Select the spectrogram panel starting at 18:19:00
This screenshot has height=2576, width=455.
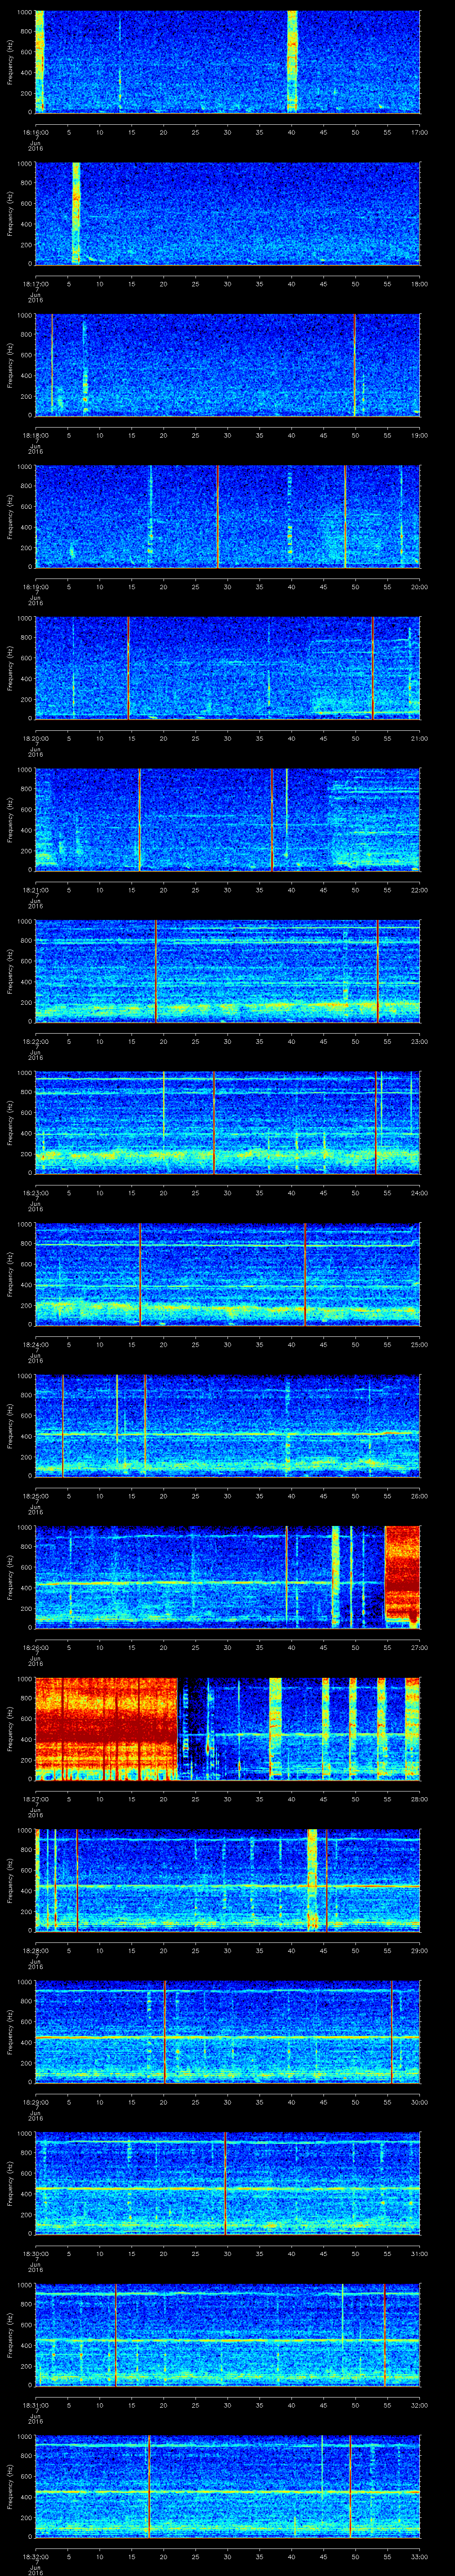227,517
